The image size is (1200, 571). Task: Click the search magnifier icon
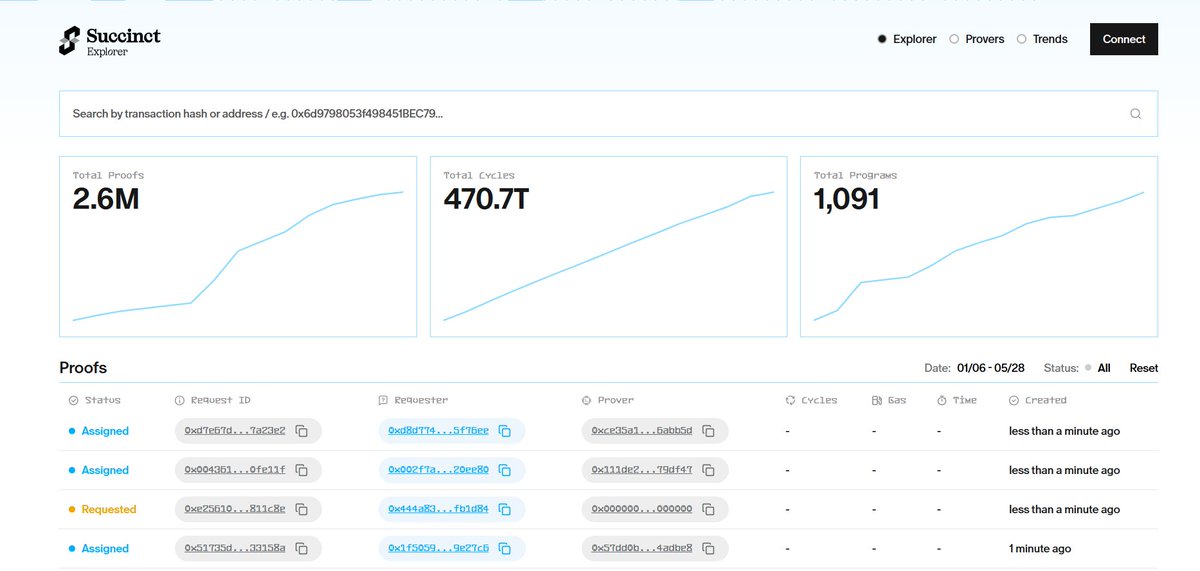point(1135,114)
